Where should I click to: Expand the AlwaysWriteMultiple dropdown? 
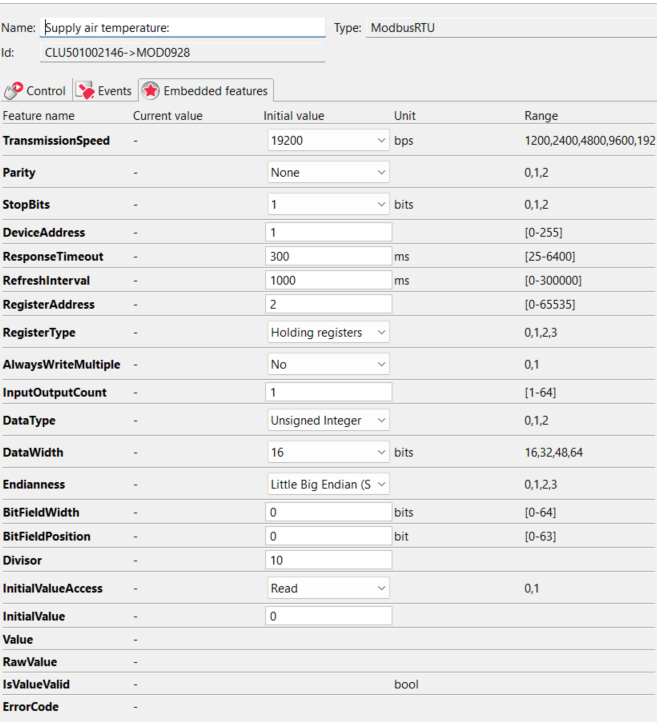(328, 364)
